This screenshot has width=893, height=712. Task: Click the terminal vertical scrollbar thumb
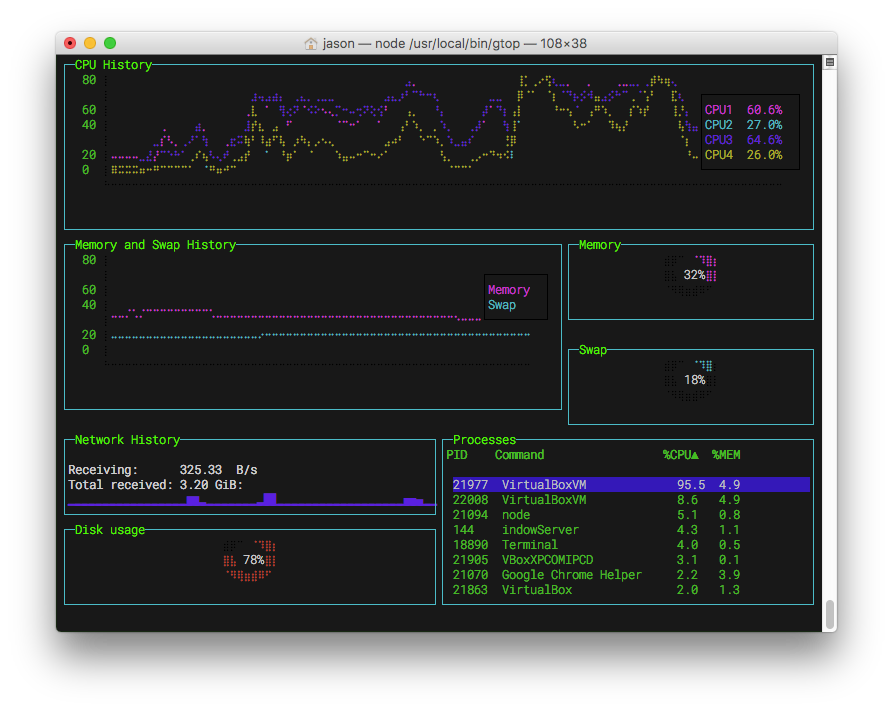pyautogui.click(x=830, y=615)
